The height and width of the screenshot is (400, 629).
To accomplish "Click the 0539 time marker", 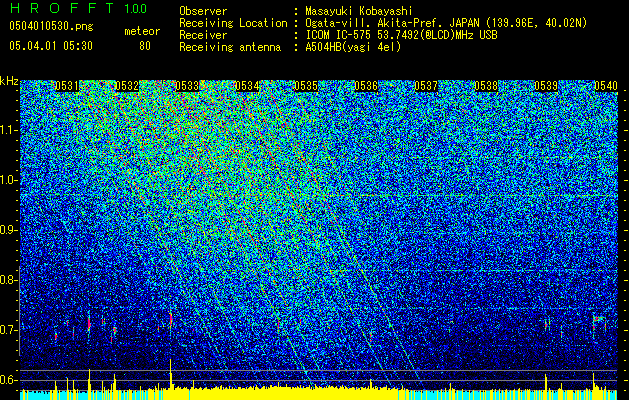I will point(546,86).
